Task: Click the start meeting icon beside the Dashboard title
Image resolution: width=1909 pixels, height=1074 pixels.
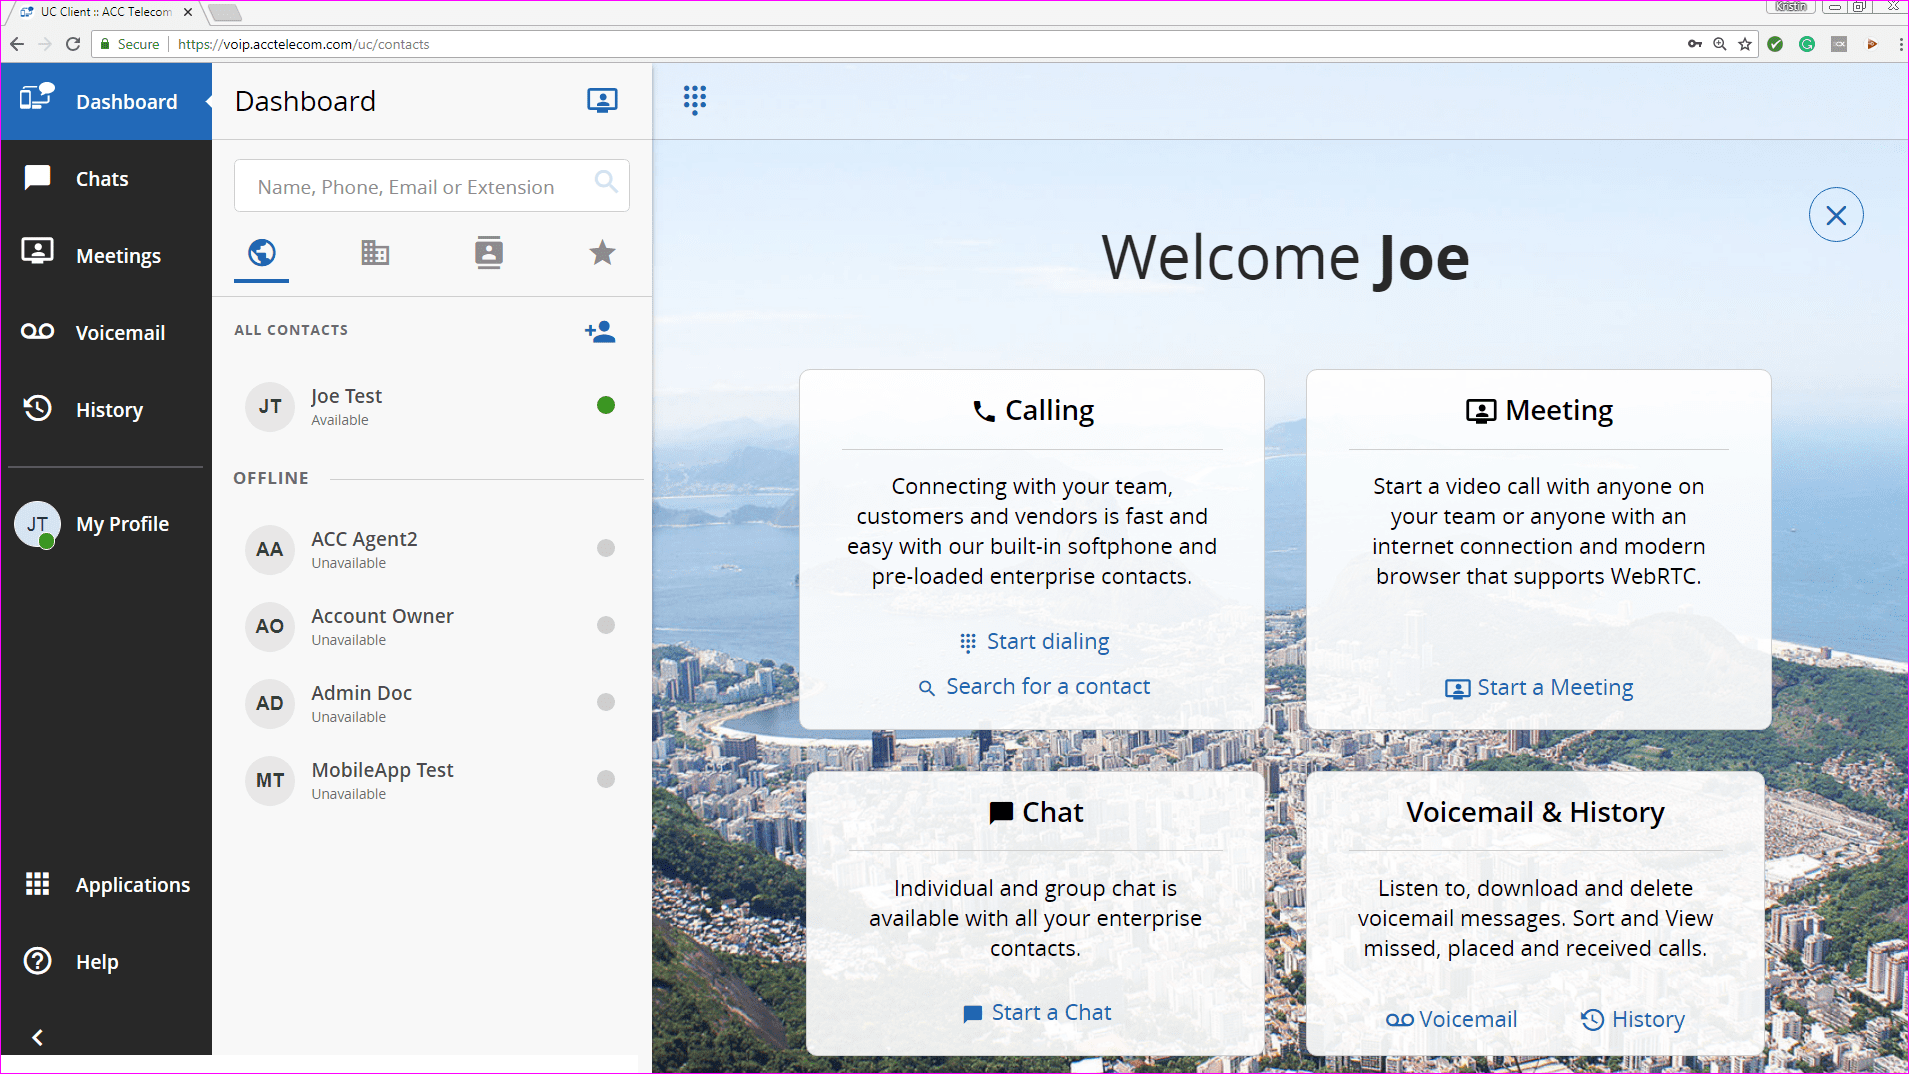Action: point(602,101)
